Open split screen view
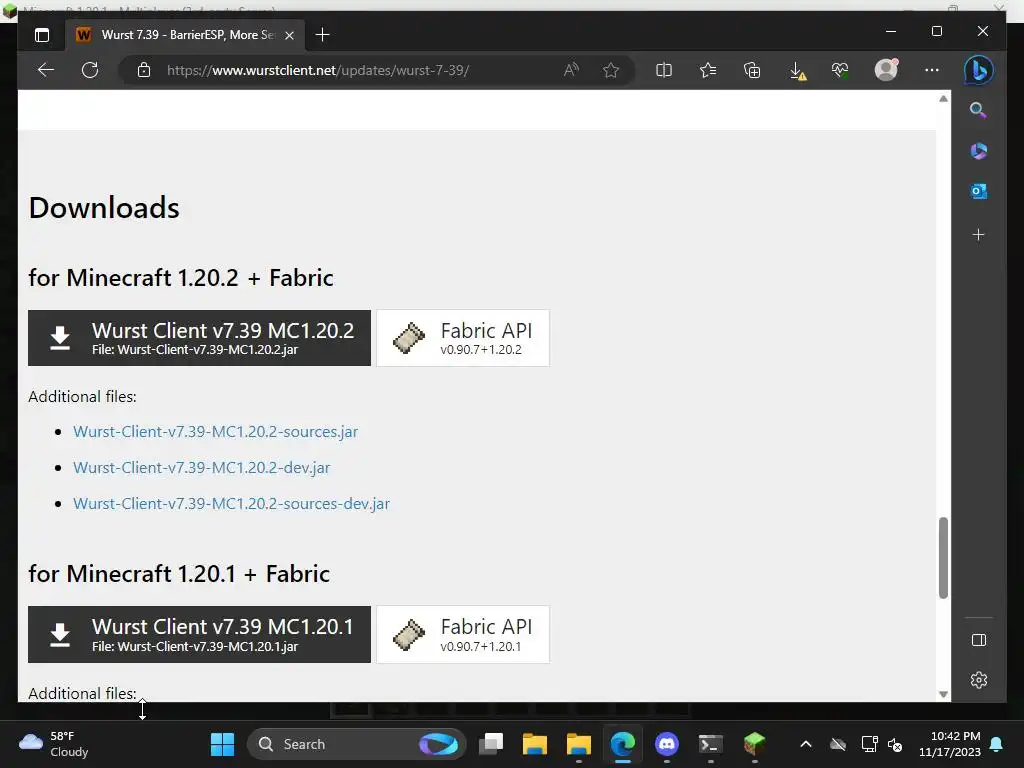Viewport: 1024px width, 768px height. pyautogui.click(x=664, y=70)
